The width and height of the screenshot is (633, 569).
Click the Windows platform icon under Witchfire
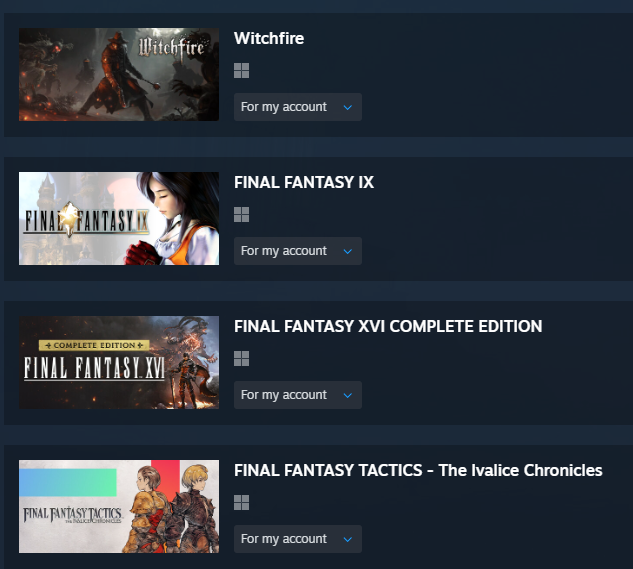pos(241,71)
